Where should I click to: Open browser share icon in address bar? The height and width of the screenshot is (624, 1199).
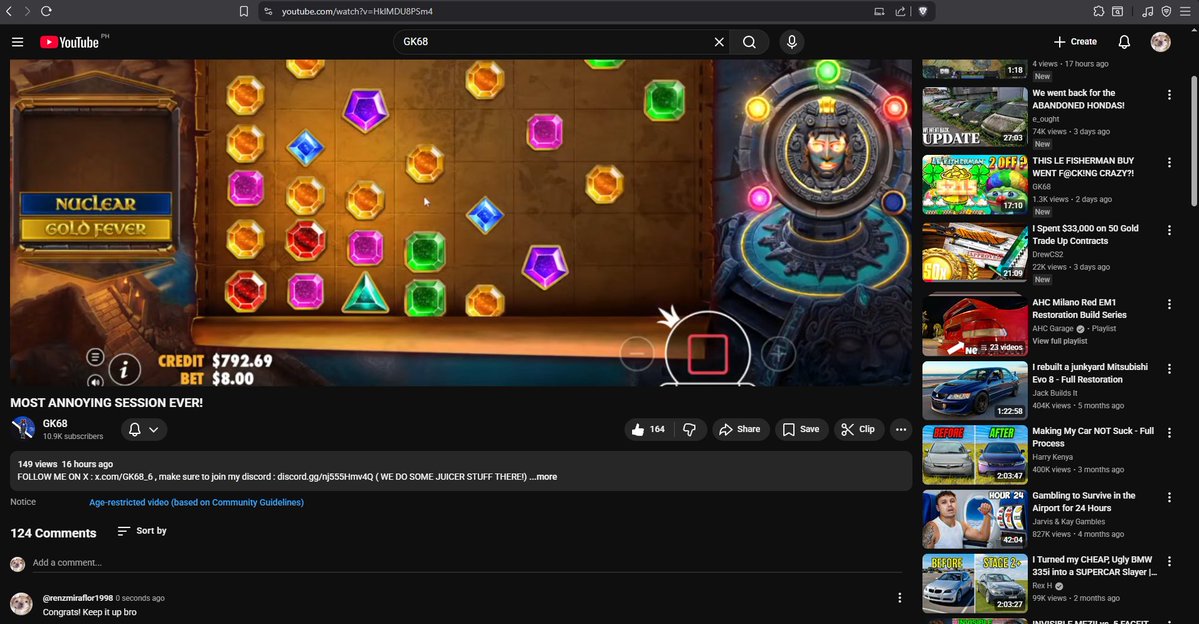pos(900,11)
